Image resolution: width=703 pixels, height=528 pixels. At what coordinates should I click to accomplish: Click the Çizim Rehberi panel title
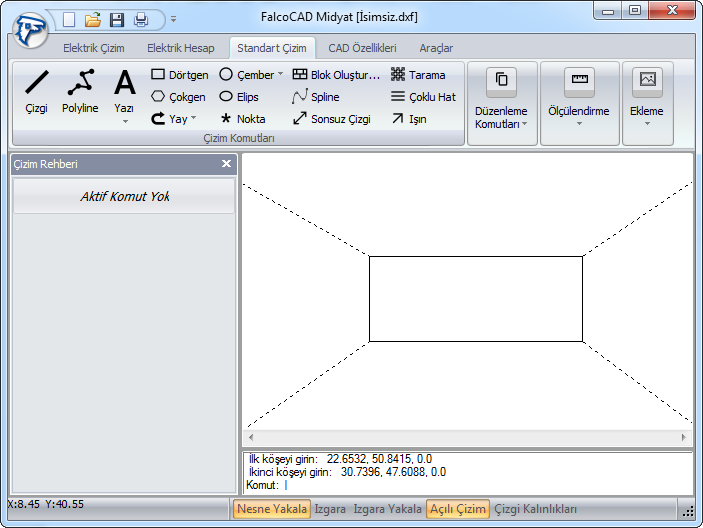[45, 164]
